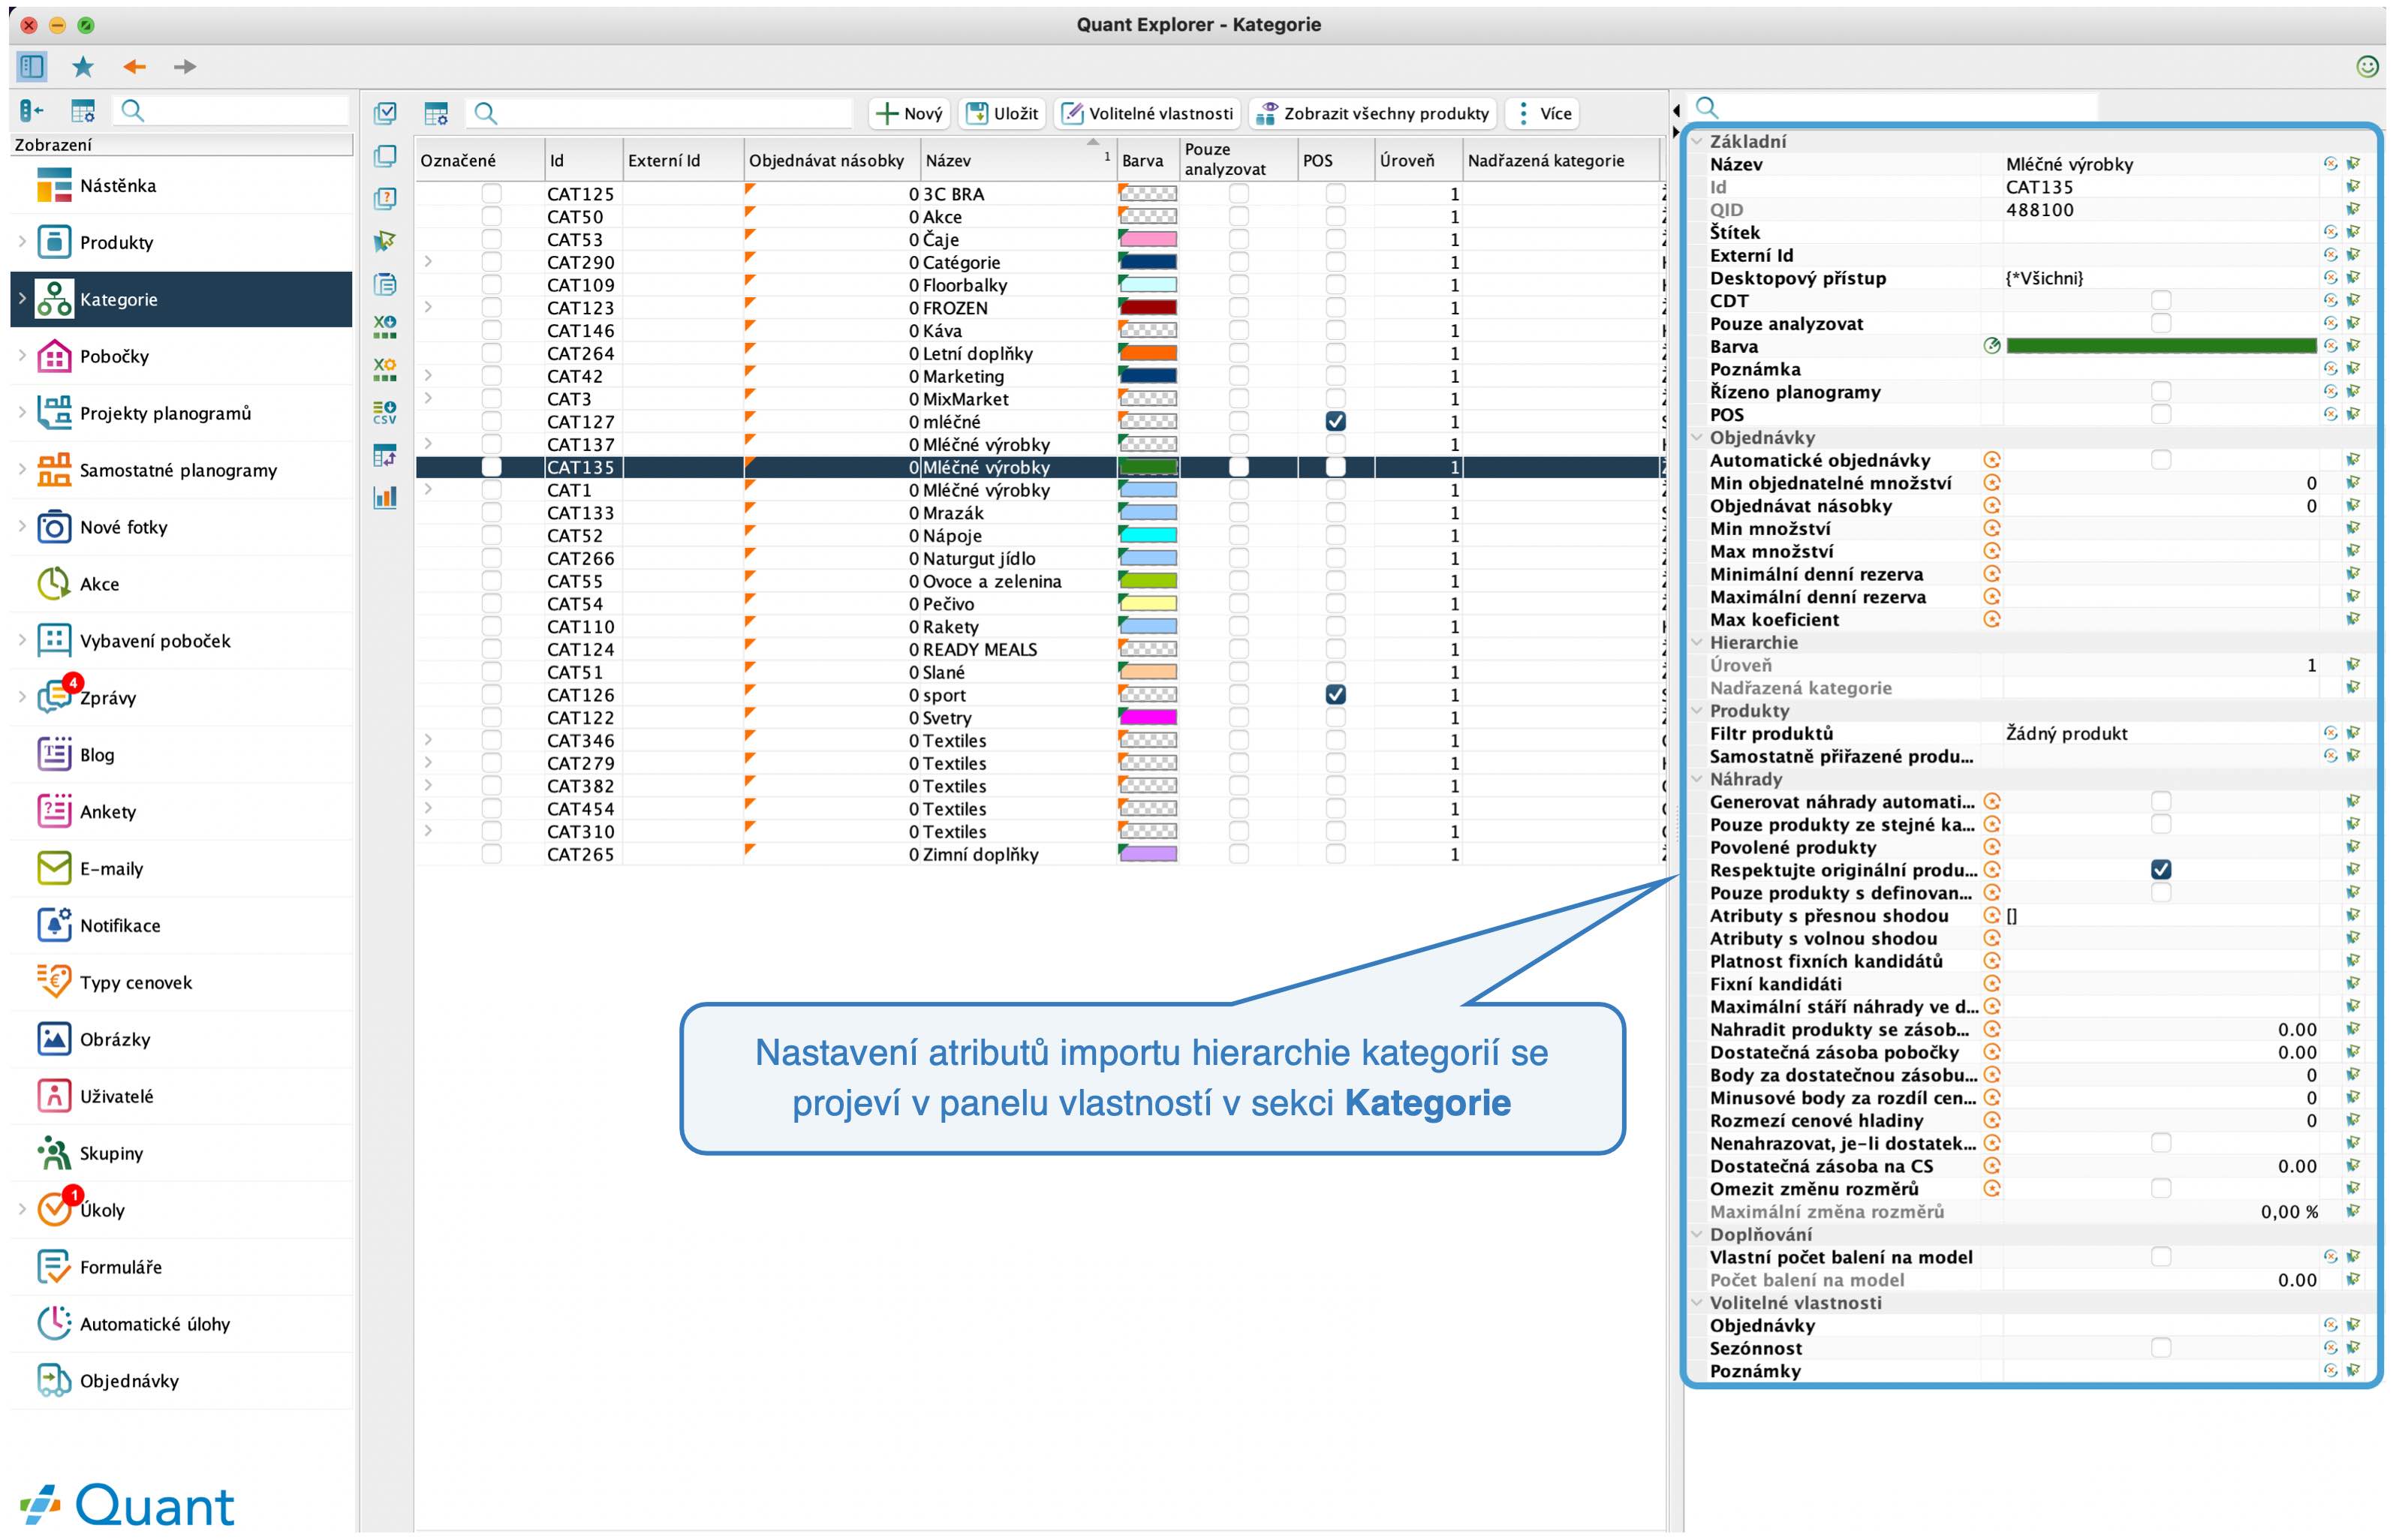Click the Excel download import icon

(385, 326)
